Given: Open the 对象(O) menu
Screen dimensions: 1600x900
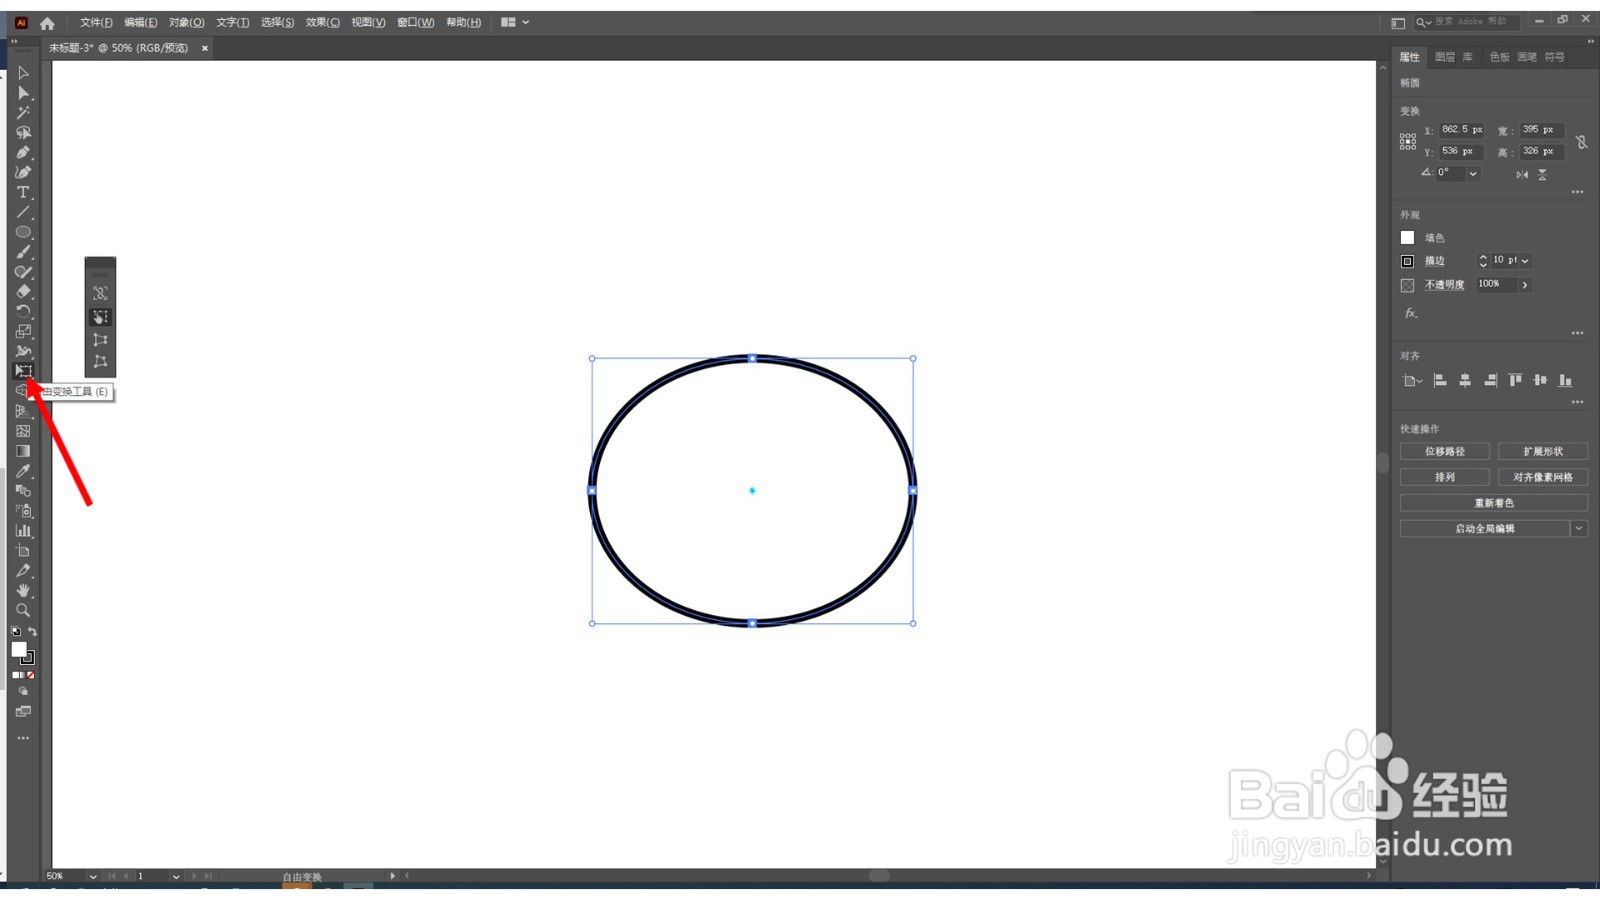Looking at the screenshot, I should click(186, 22).
